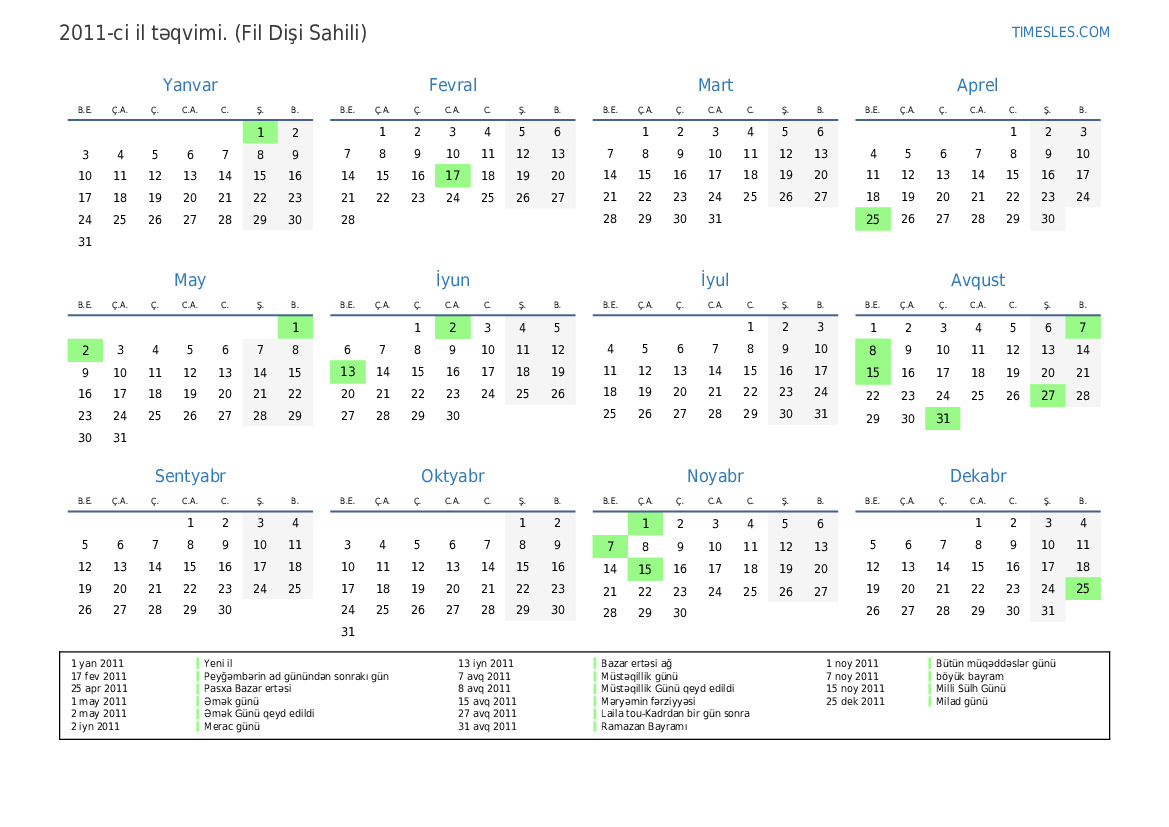The width and height of the screenshot is (1169, 827).
Task: Click highlighted April 25 holiday cell
Action: tap(873, 219)
